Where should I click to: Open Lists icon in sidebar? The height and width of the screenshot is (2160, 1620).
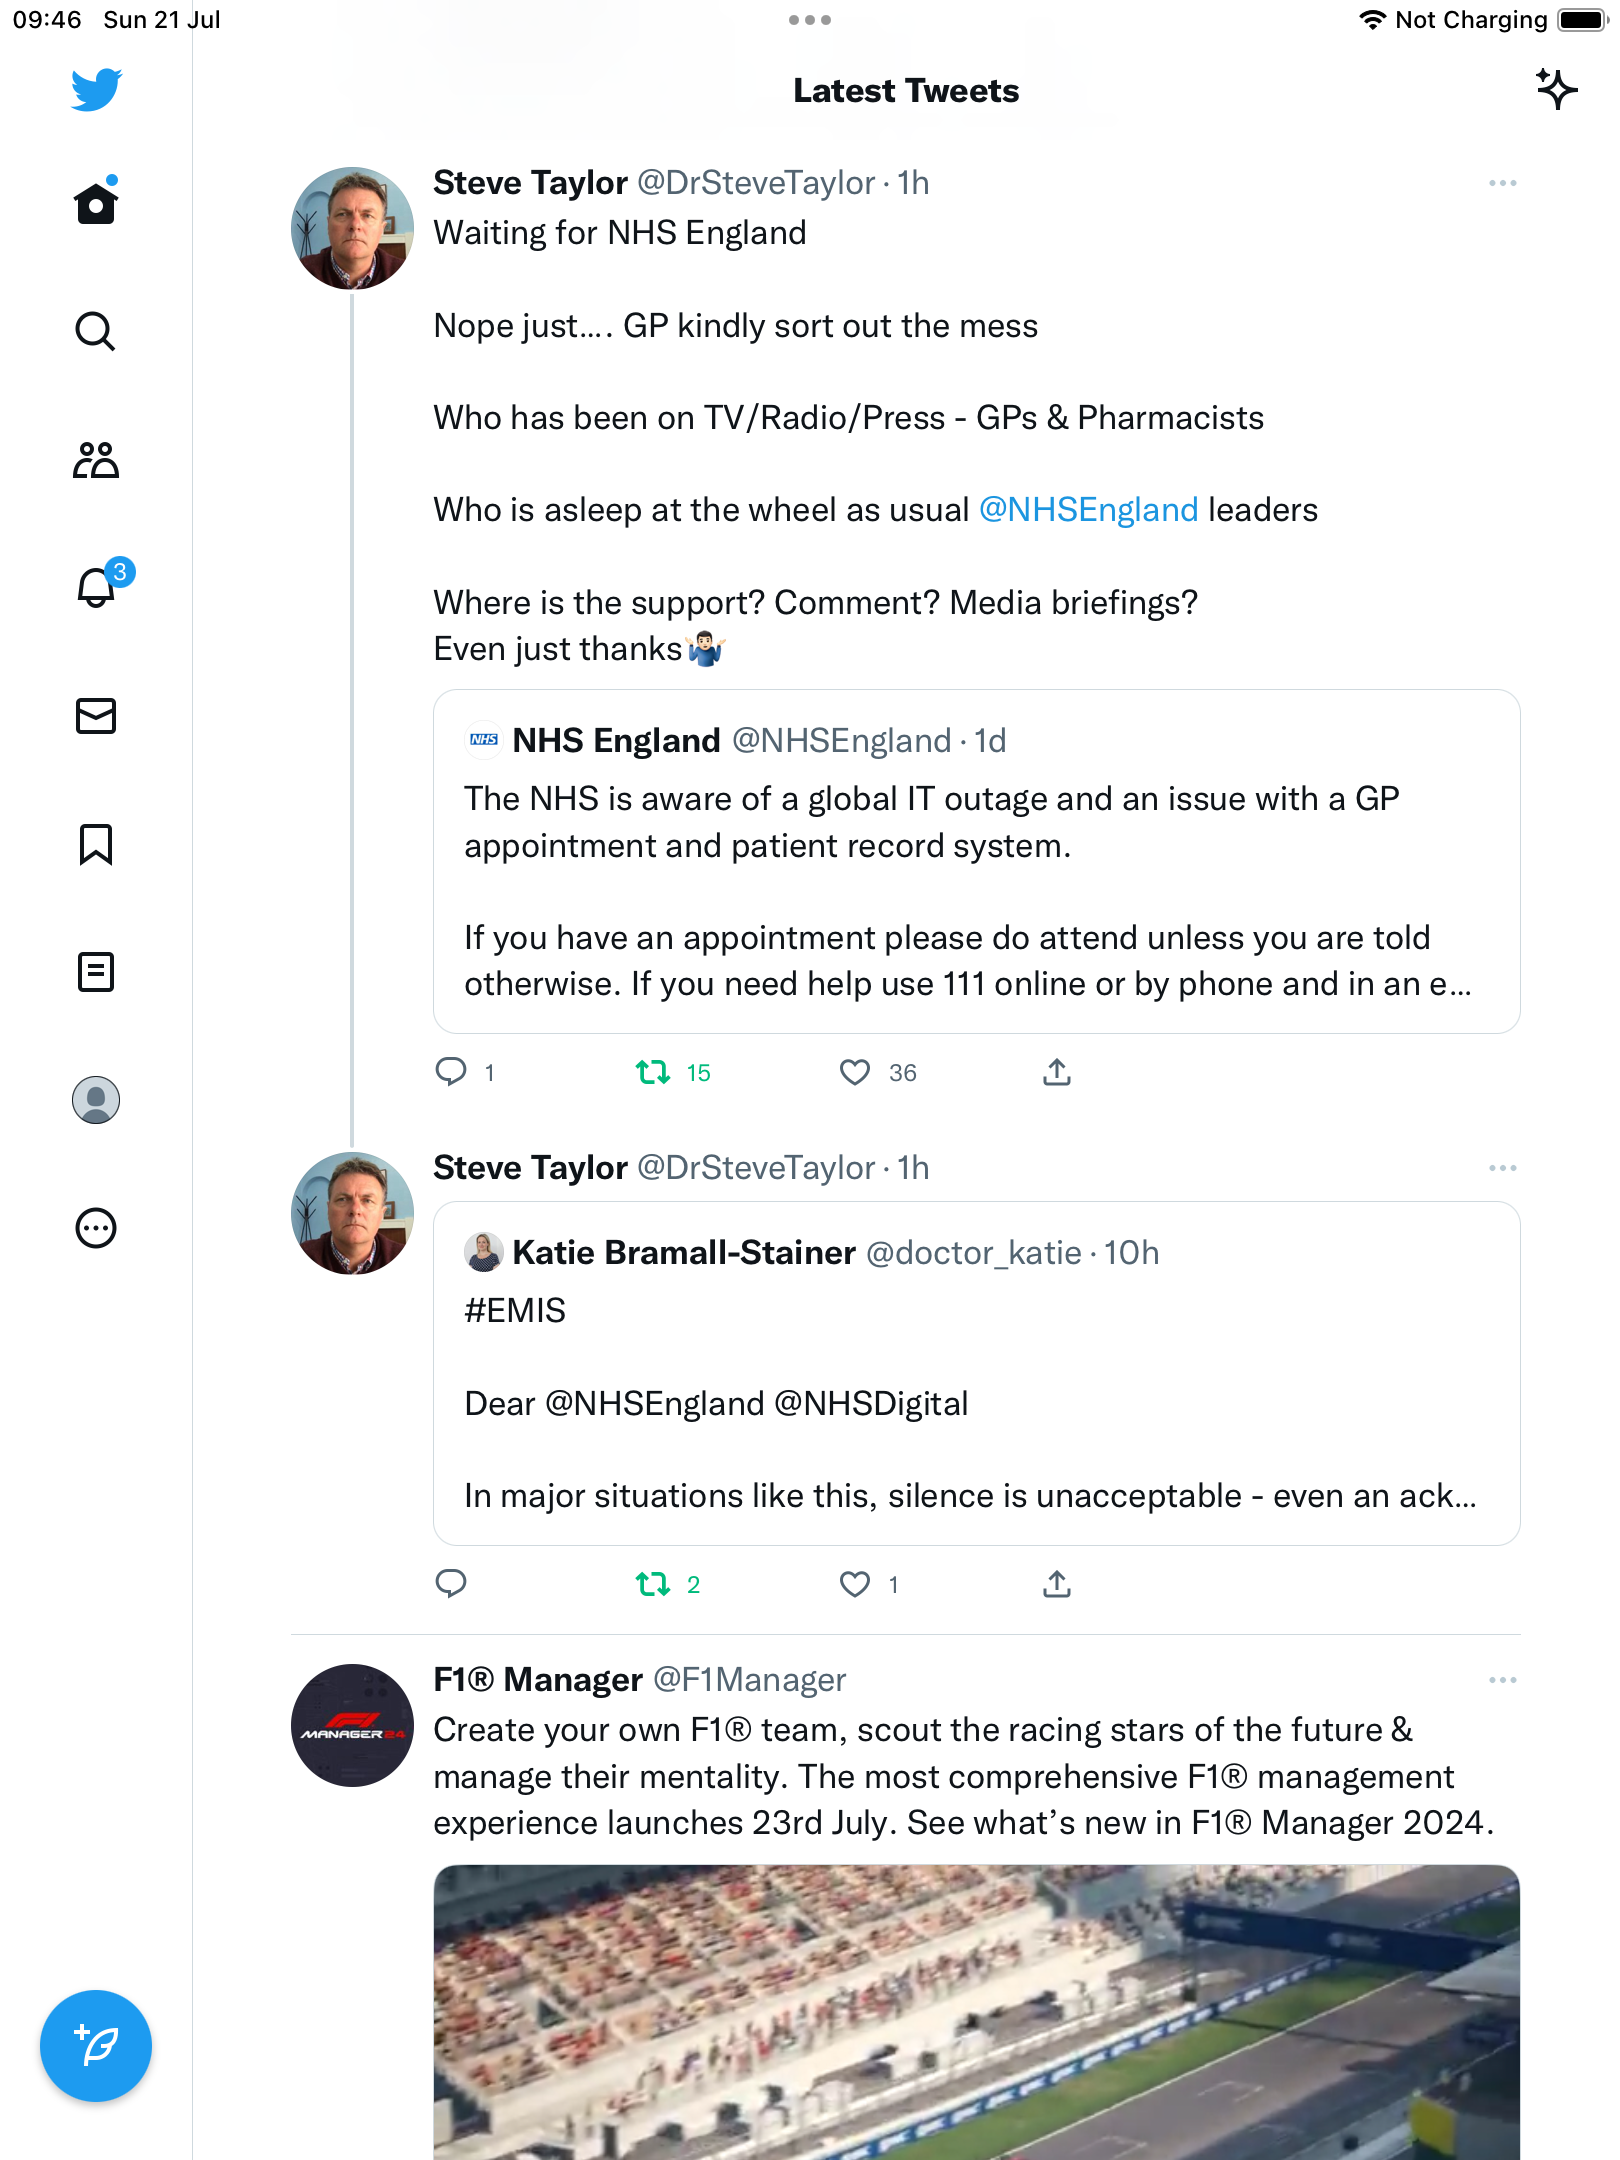click(x=96, y=972)
